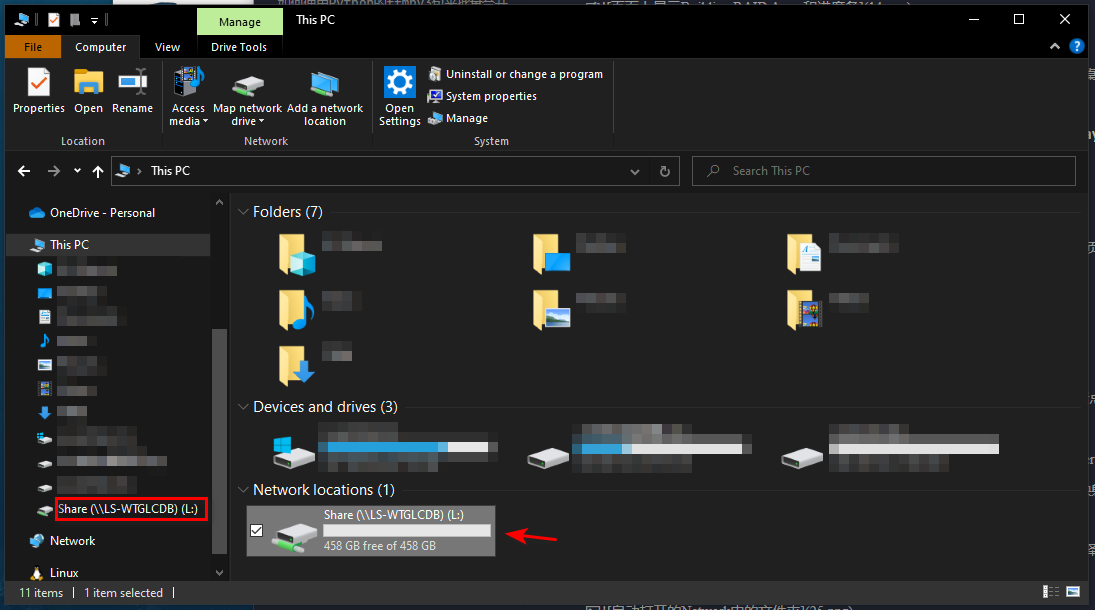Expand the address bar history dropdown
Image resolution: width=1095 pixels, height=610 pixels.
point(634,171)
